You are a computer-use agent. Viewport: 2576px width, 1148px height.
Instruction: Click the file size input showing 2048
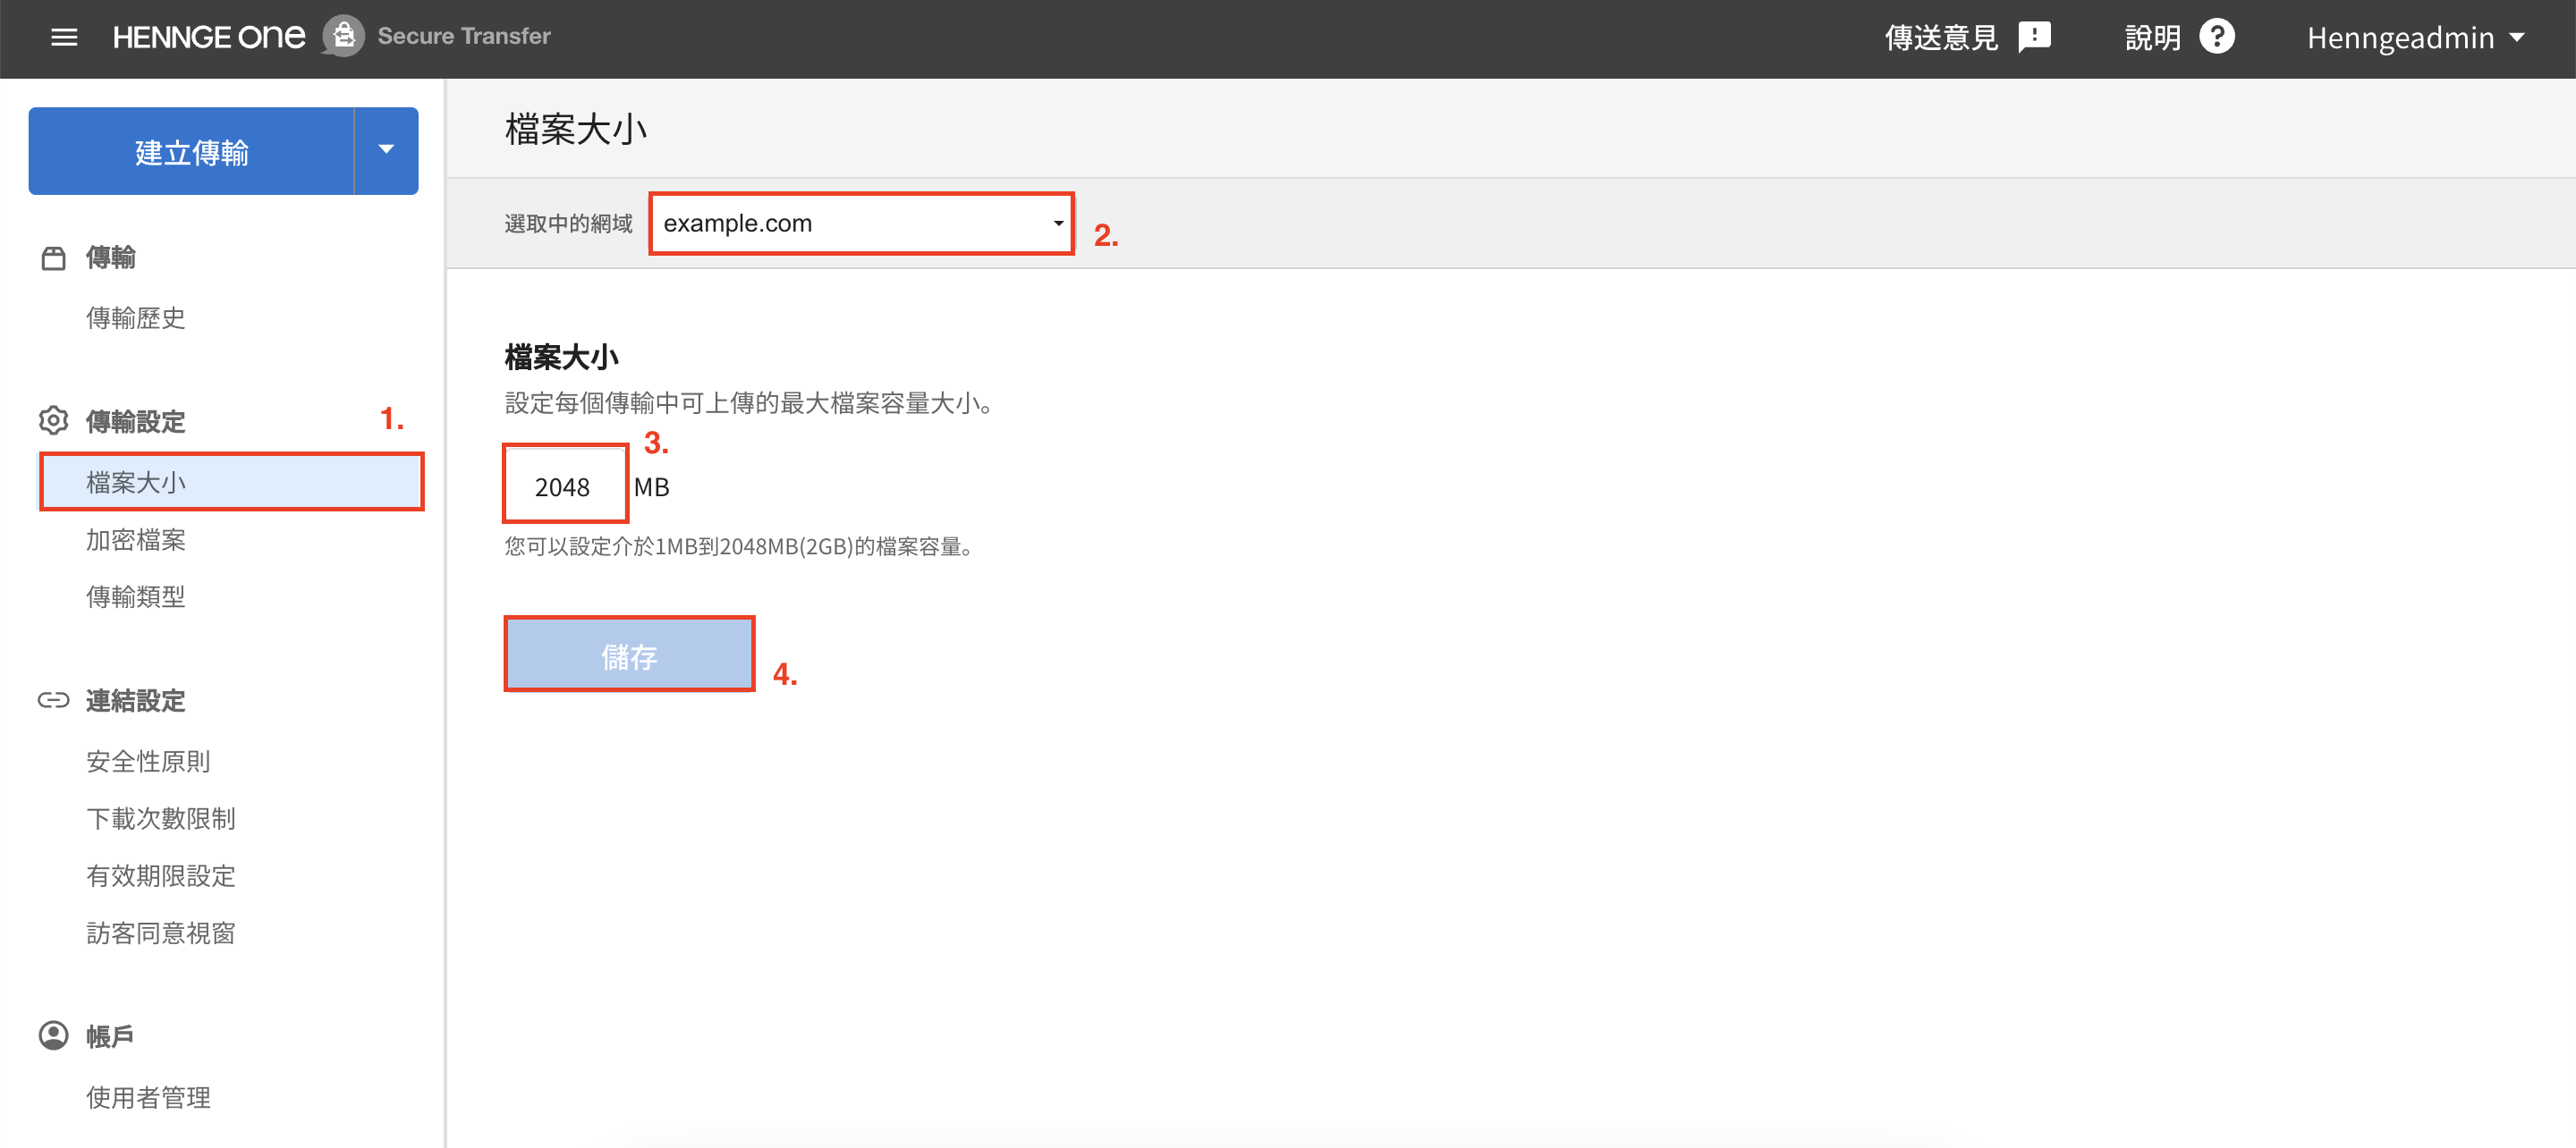[565, 484]
